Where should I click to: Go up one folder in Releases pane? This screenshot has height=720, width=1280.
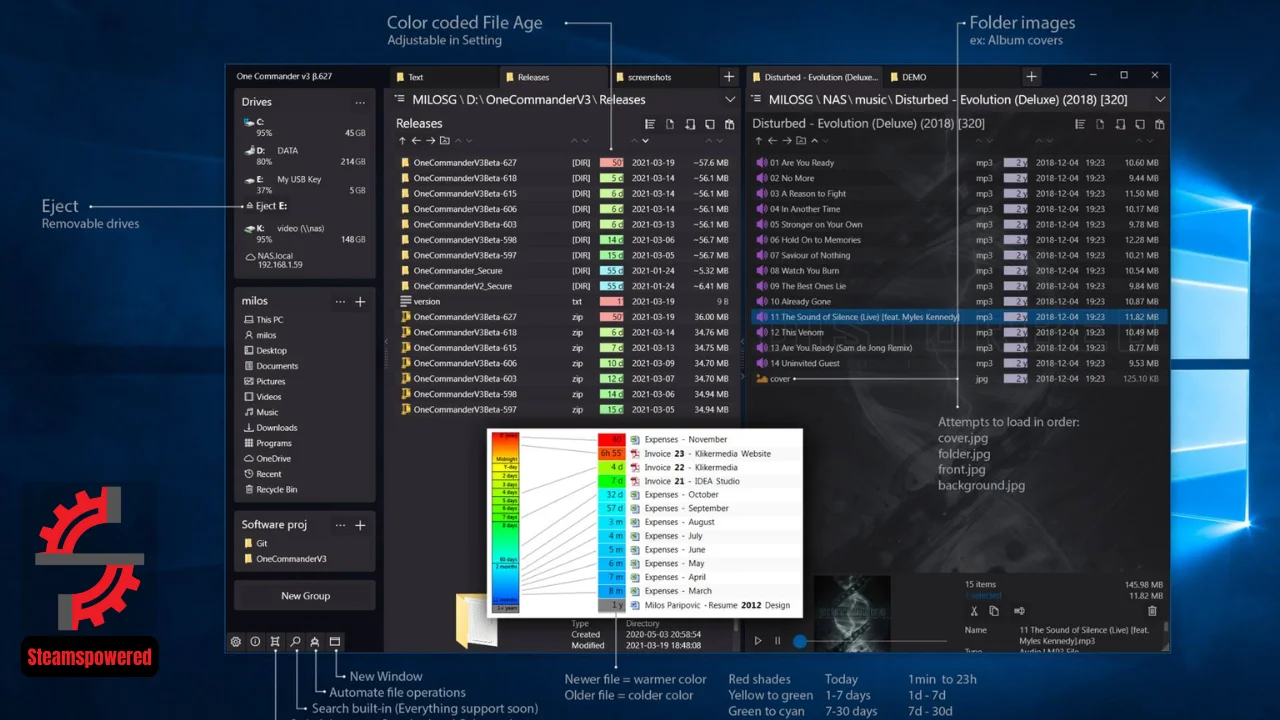[x=401, y=141]
